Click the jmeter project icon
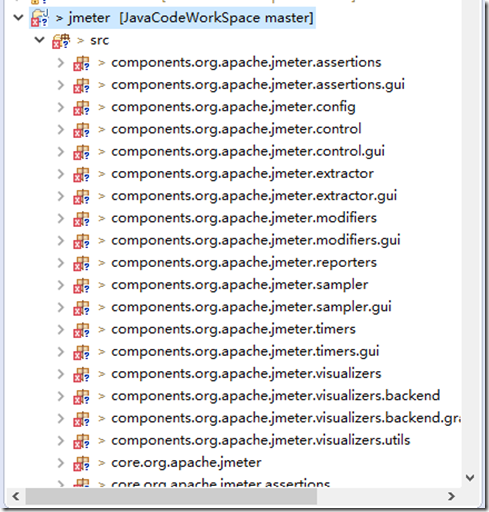This screenshot has width=489, height=512. coord(40,18)
